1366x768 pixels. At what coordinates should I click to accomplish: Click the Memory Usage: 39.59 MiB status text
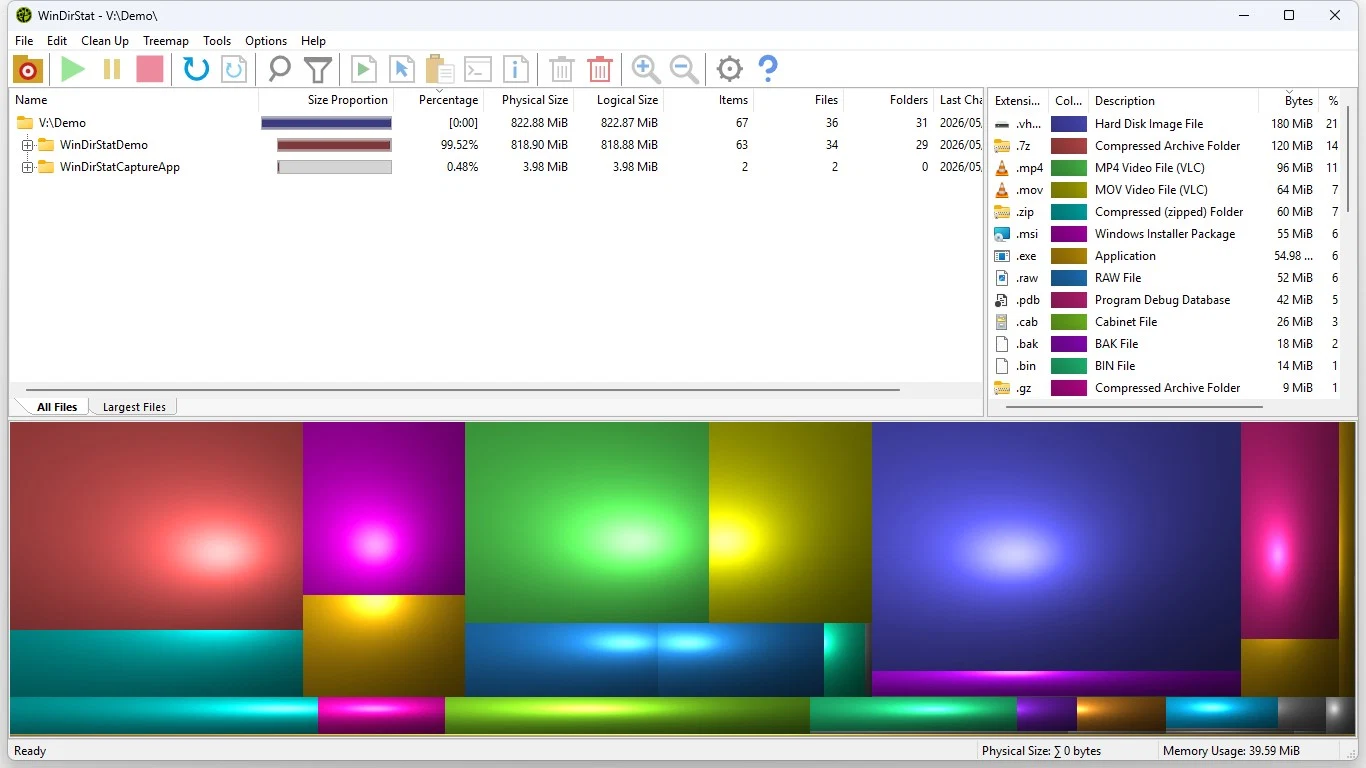tap(1231, 751)
